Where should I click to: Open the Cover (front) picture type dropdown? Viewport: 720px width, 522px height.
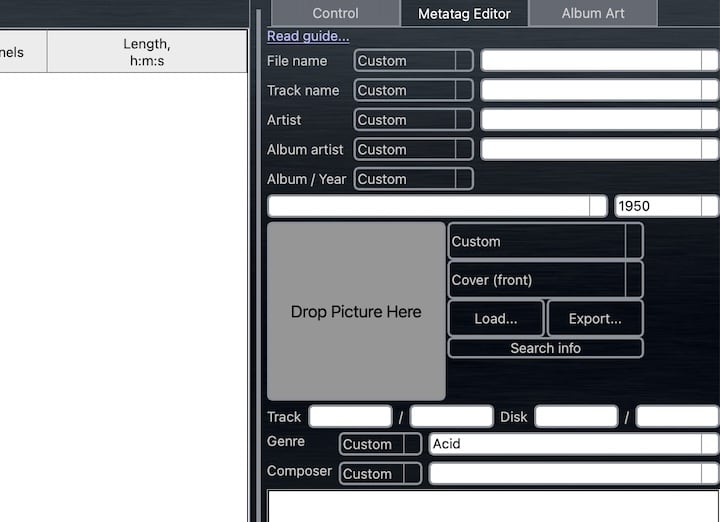(x=546, y=280)
